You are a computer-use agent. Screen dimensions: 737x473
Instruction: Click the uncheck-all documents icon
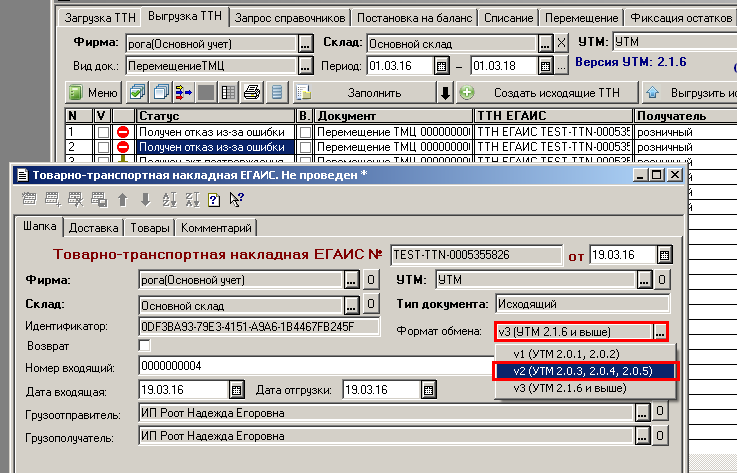click(x=161, y=93)
